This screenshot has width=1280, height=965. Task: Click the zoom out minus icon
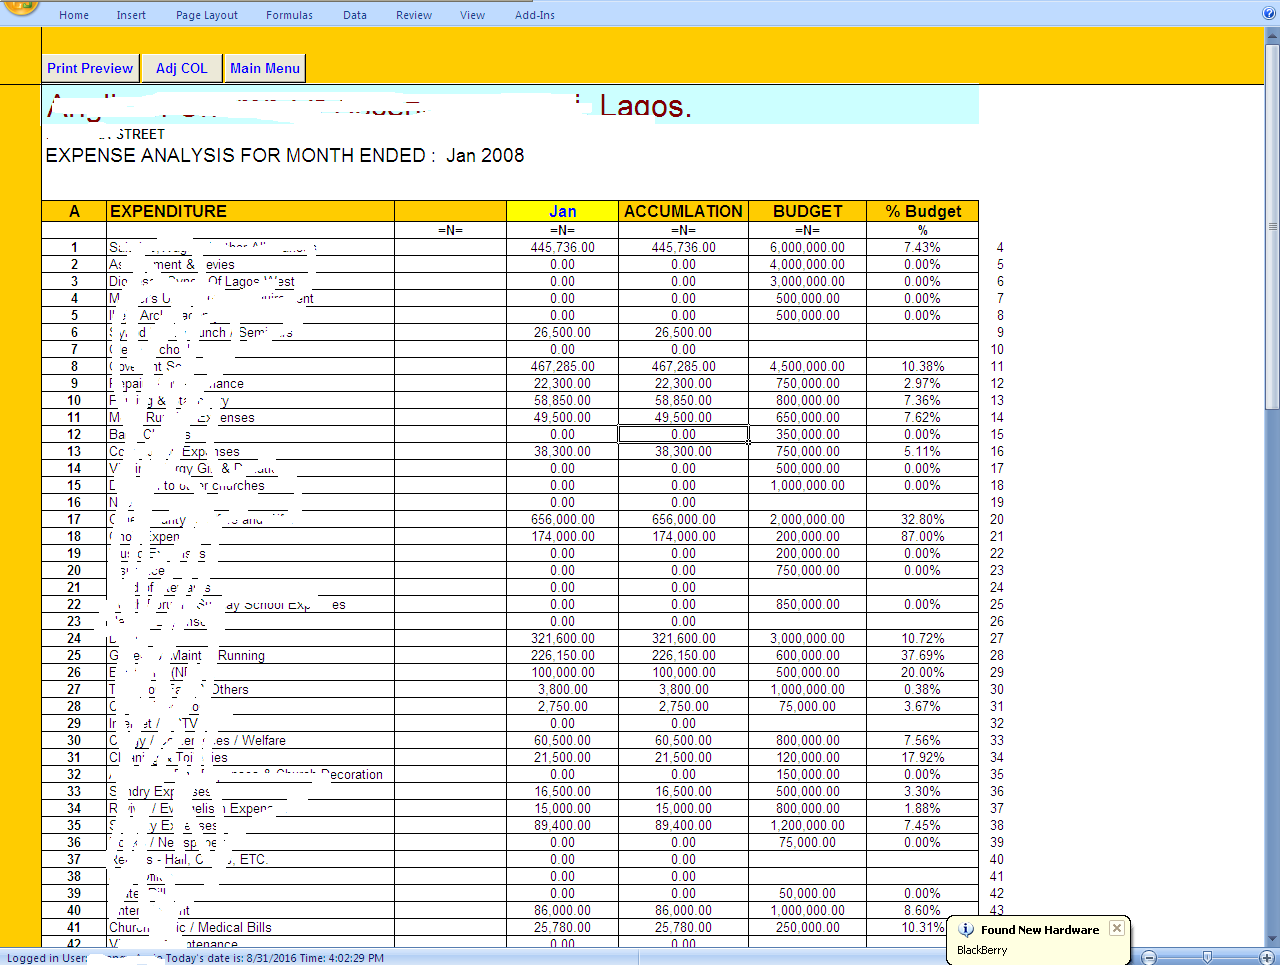point(1149,958)
